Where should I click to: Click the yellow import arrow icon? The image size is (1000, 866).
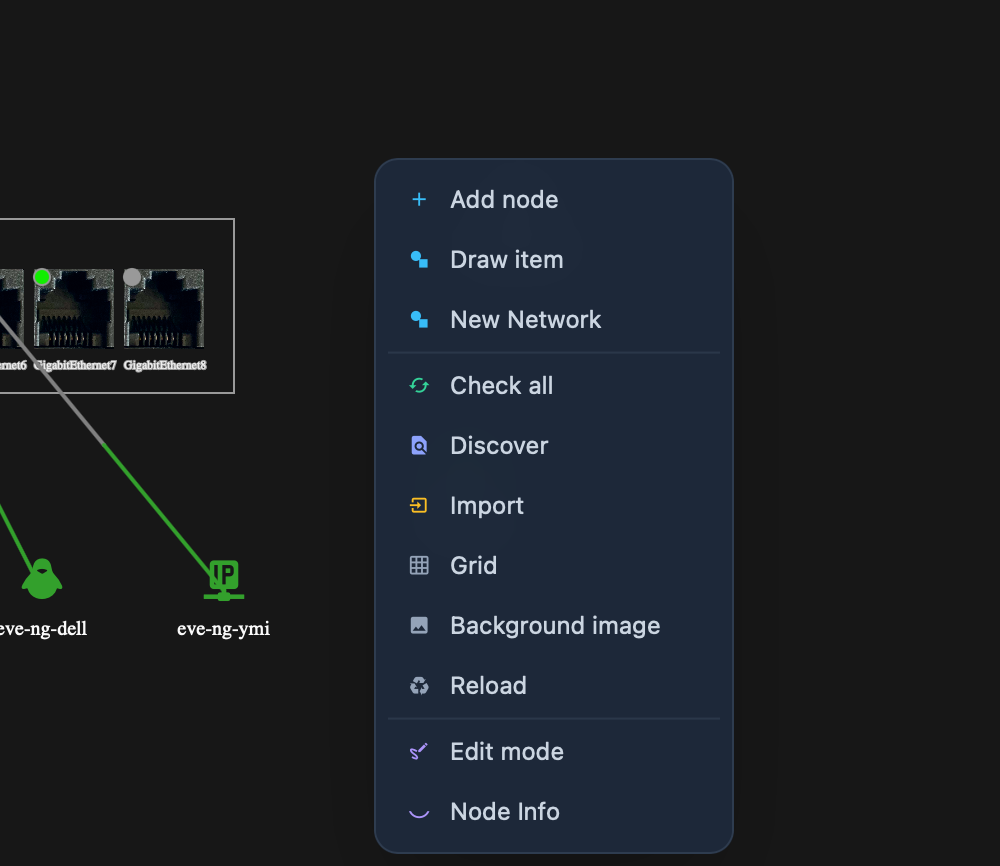[419, 505]
